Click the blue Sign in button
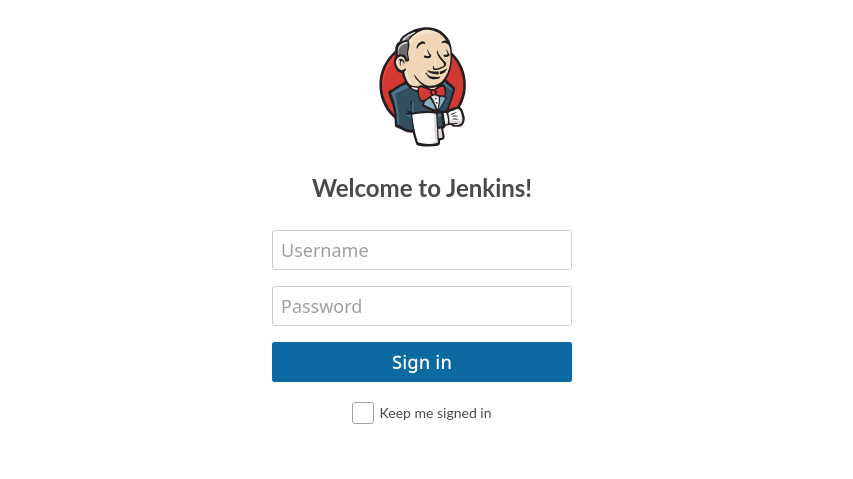 pos(422,362)
